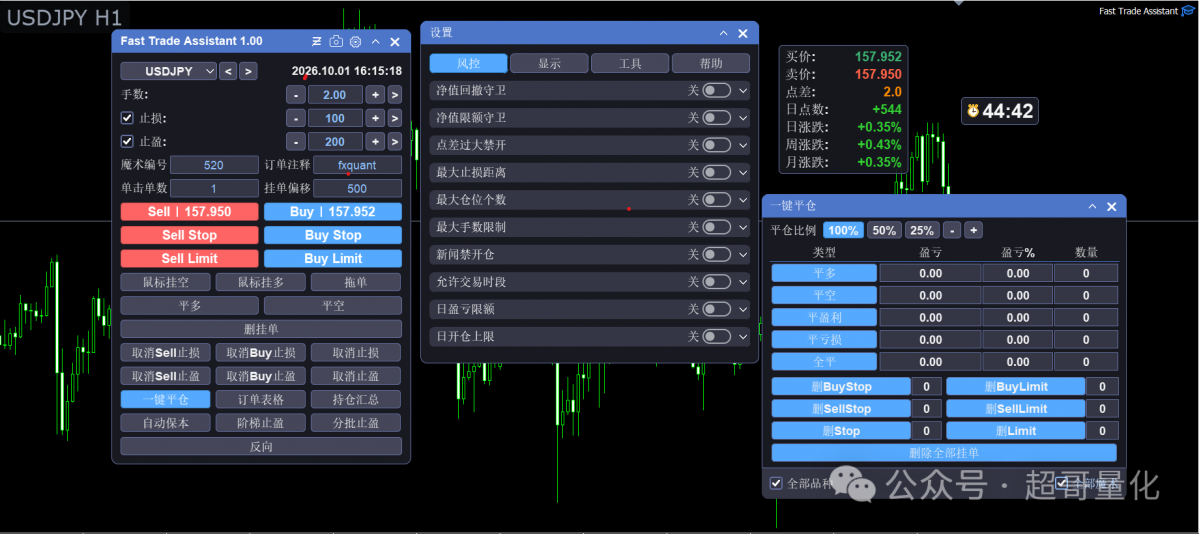The width and height of the screenshot is (1199, 534).
Task: Click 反向 reverse button
Action: [x=261, y=446]
